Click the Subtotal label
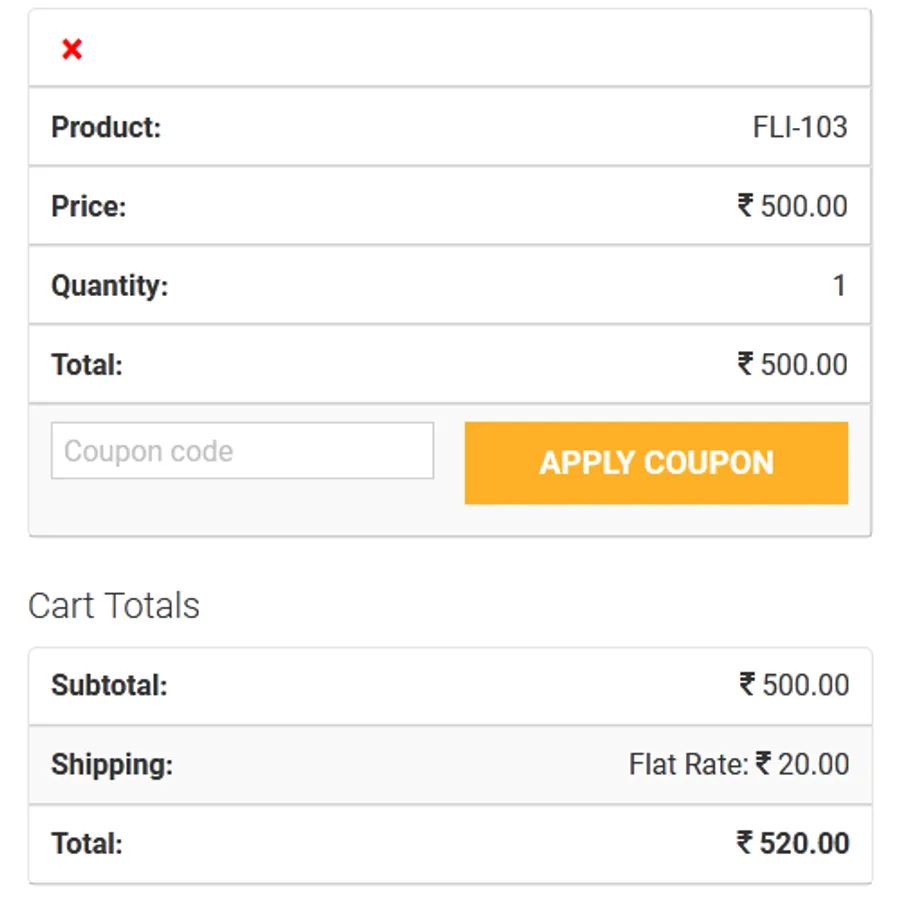 click(x=109, y=685)
